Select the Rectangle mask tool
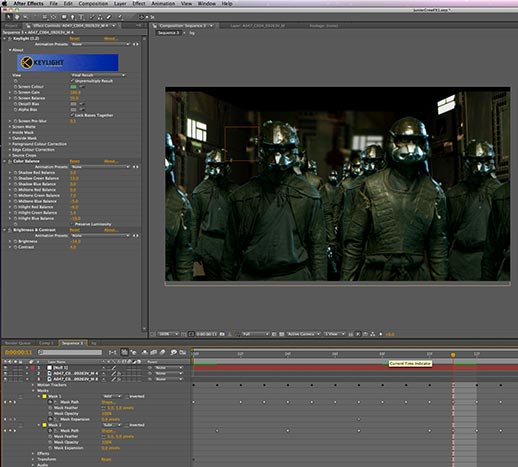The height and width of the screenshot is (467, 518). click(64, 17)
